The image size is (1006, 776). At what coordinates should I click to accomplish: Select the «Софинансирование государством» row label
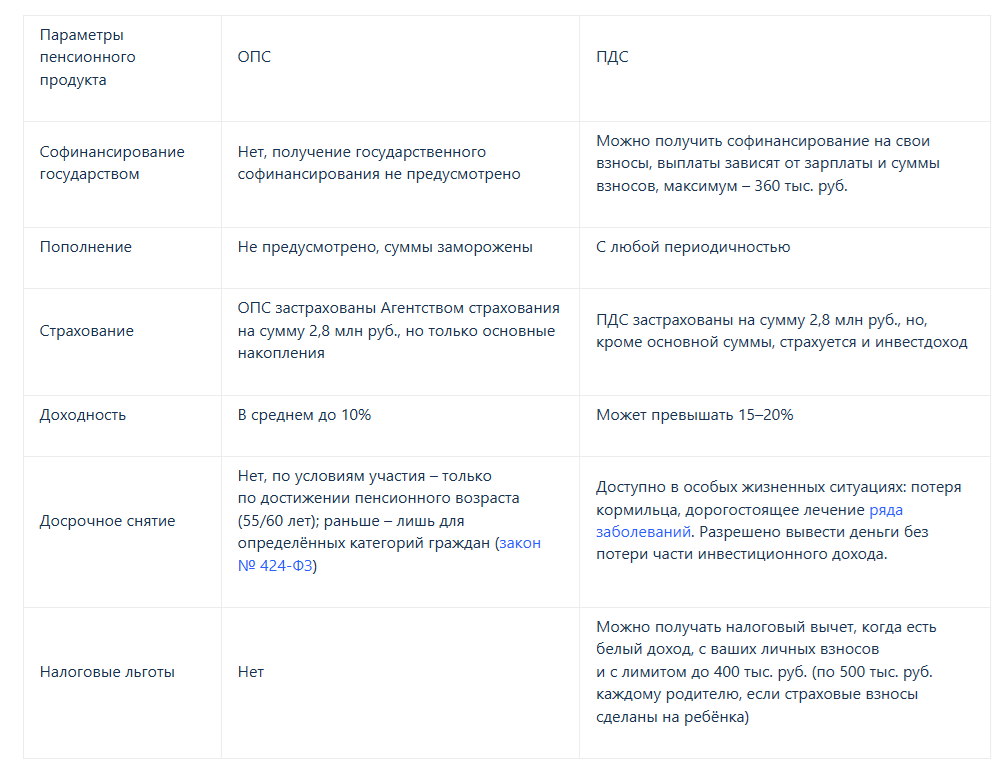tap(112, 163)
